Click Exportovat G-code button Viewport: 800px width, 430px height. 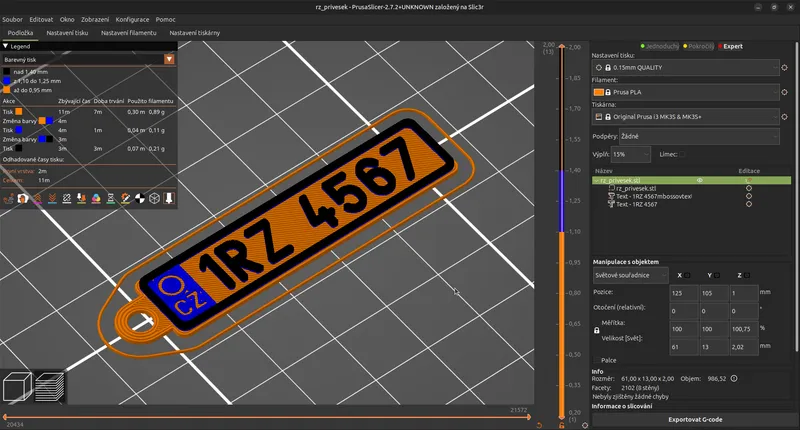695,419
